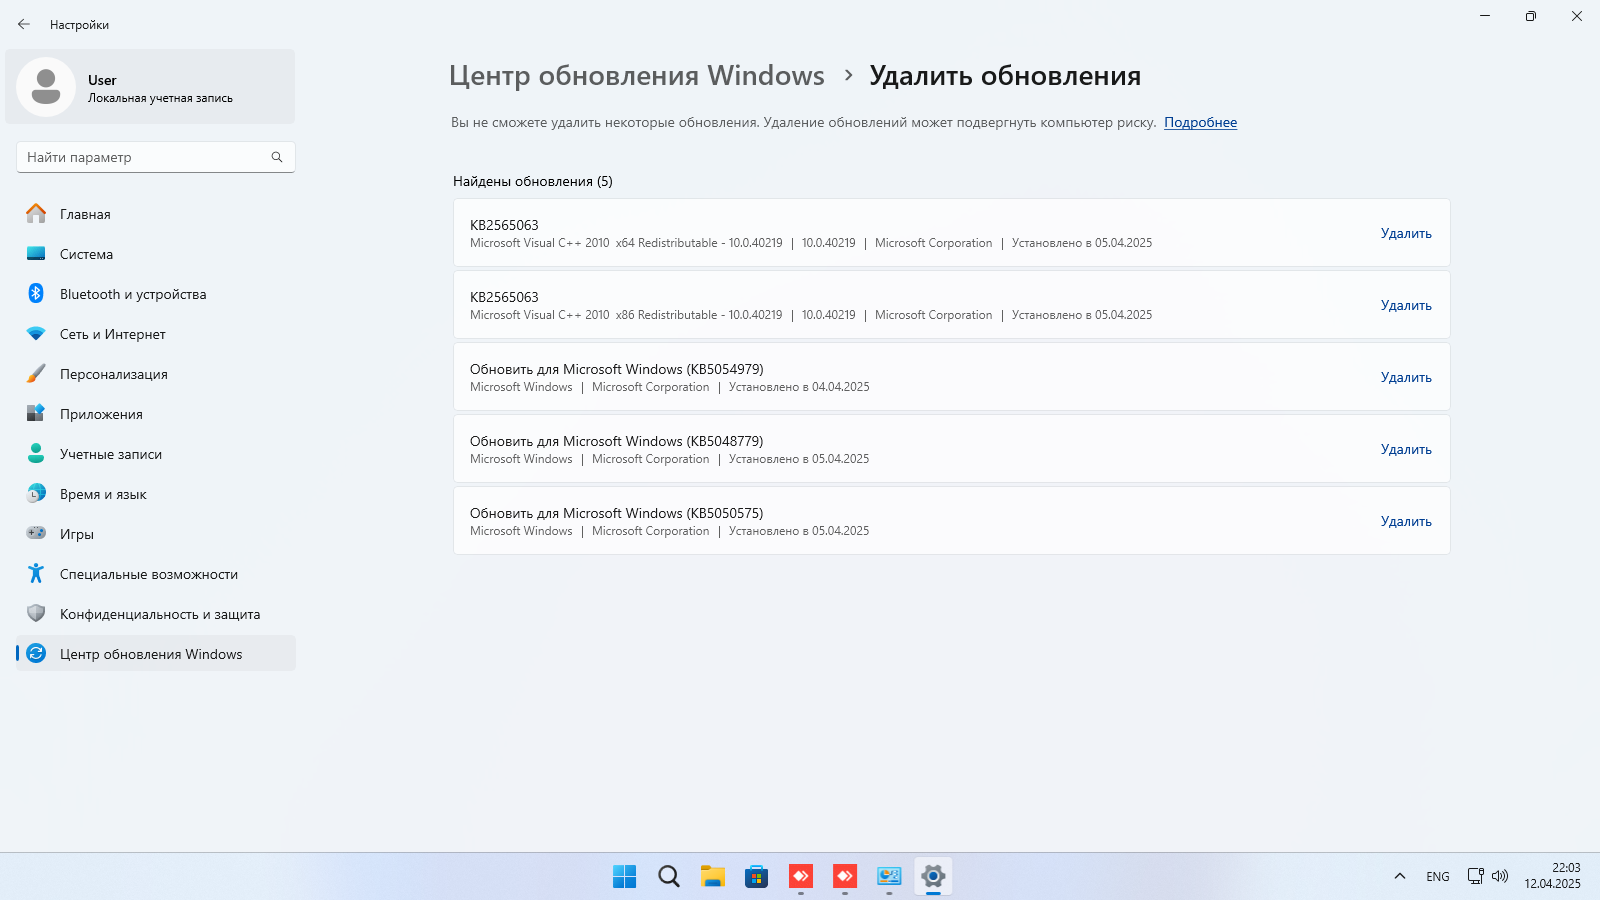Click the Удалить обновления page title
This screenshot has width=1600, height=900.
(x=1005, y=76)
